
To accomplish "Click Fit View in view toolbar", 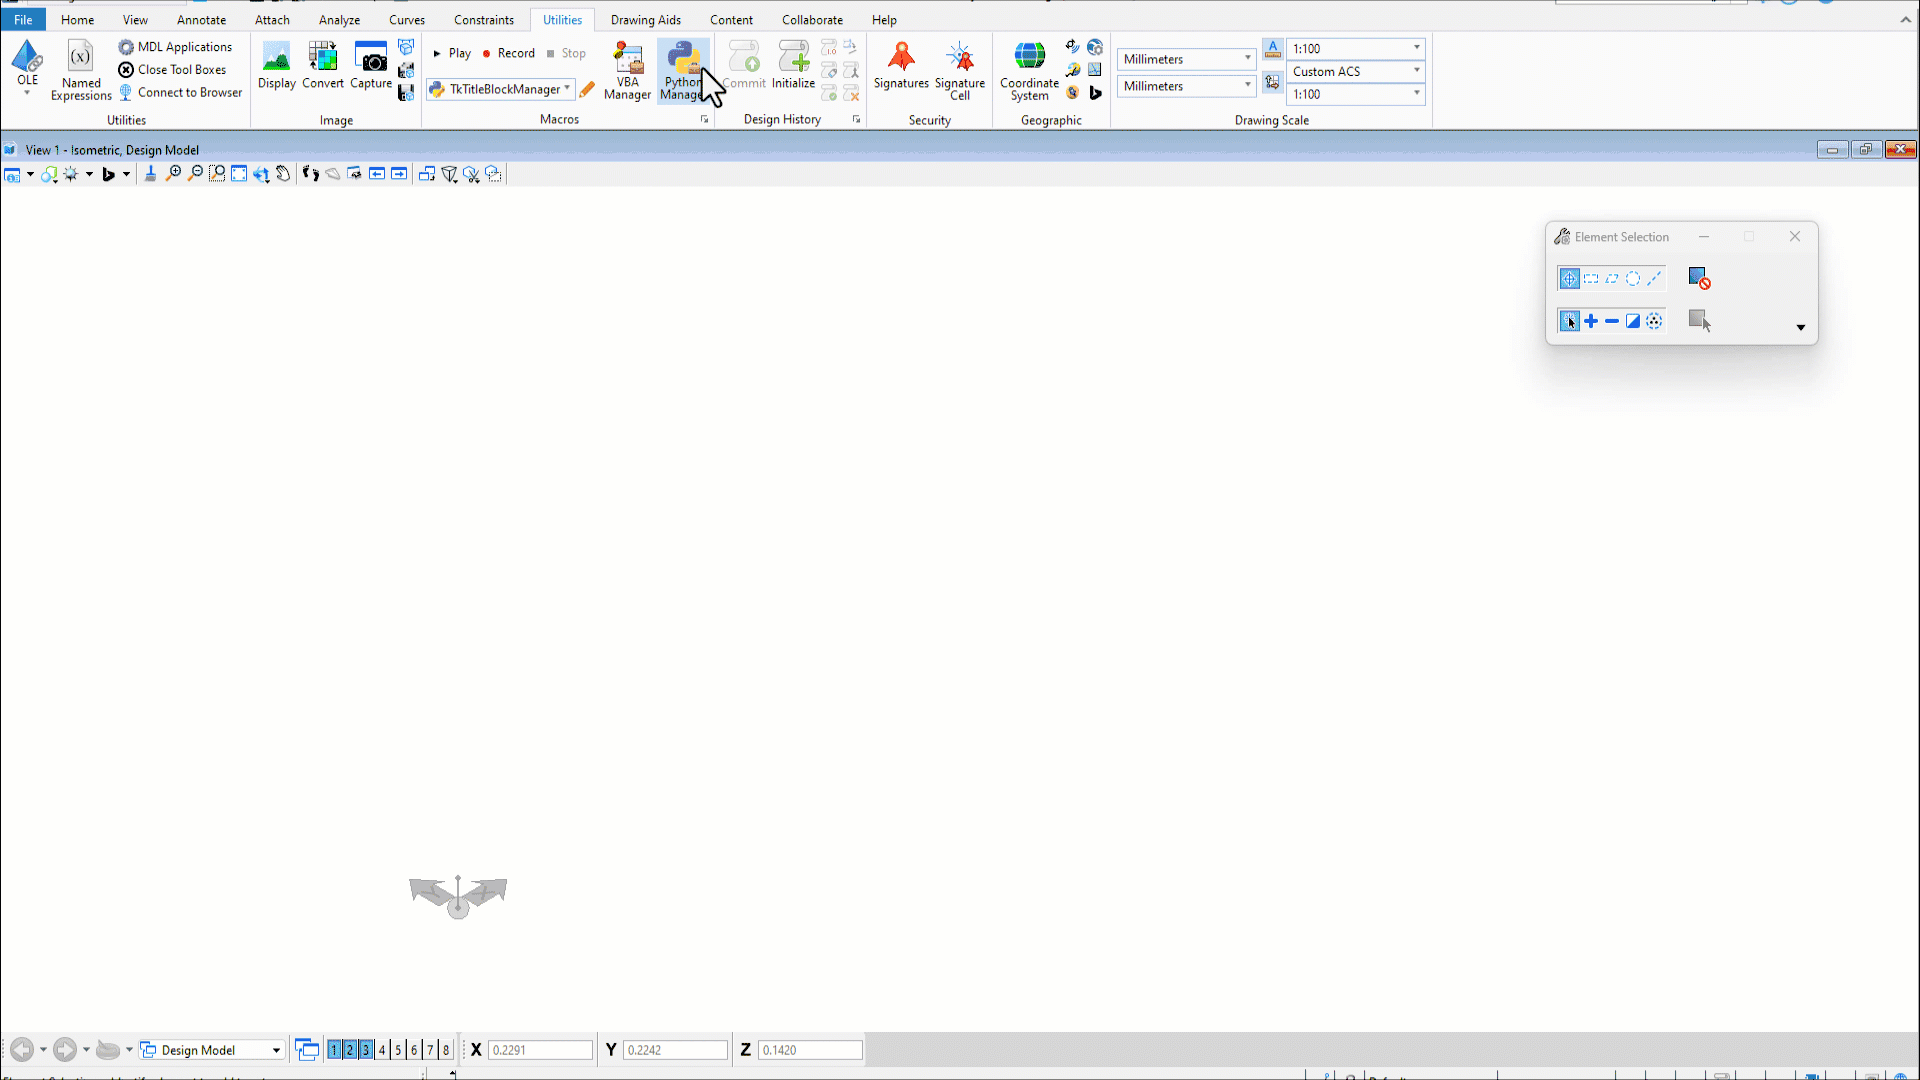I will coord(239,174).
